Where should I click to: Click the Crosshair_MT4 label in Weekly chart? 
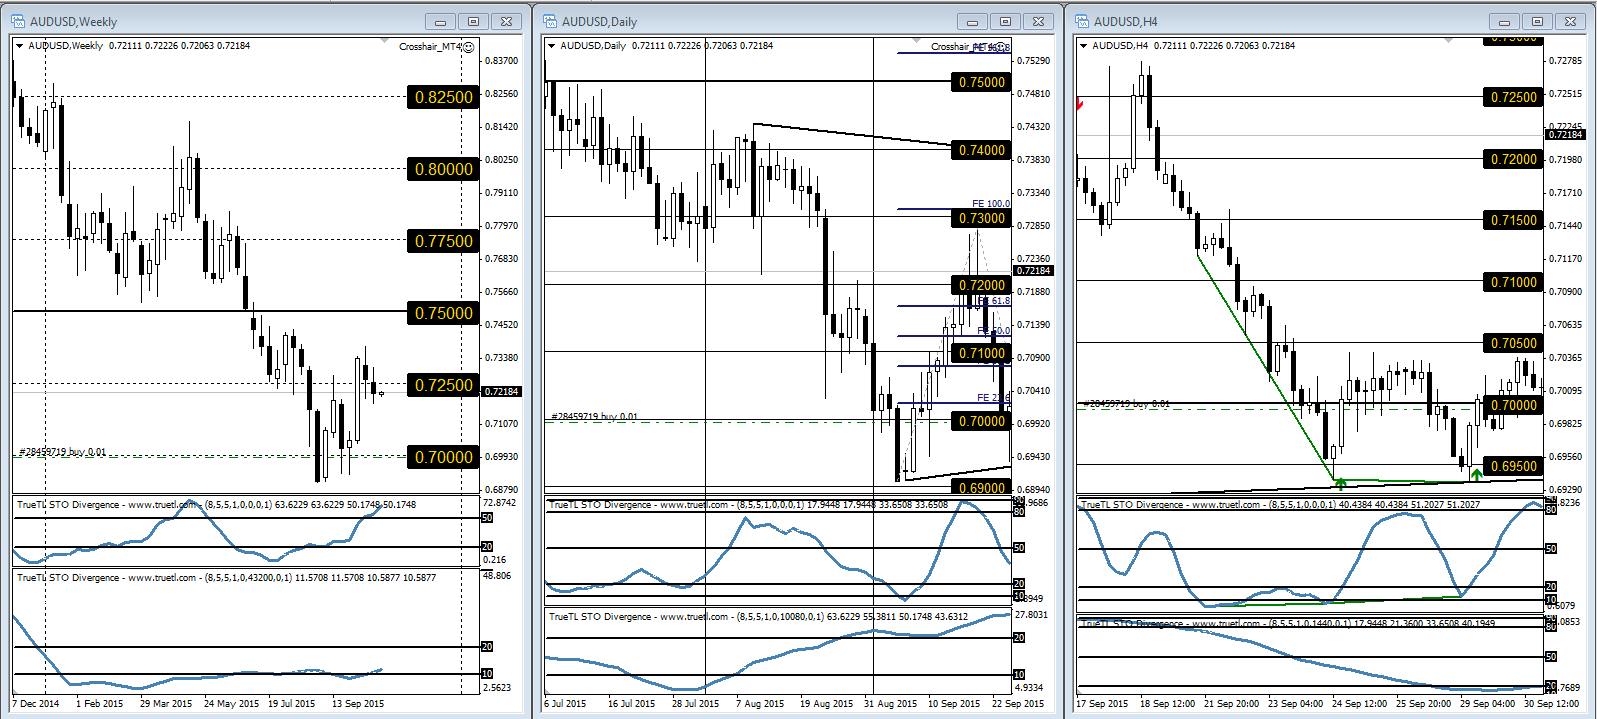tap(430, 47)
